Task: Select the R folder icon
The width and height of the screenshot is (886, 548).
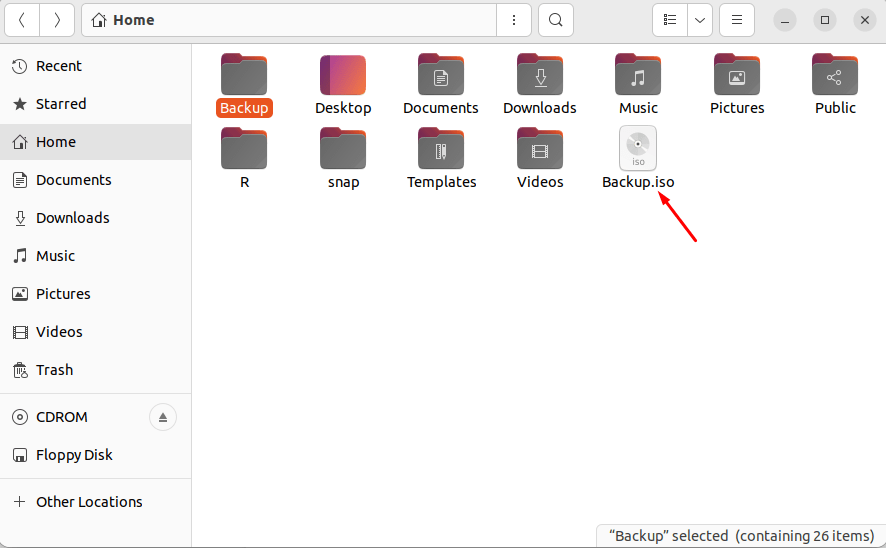Action: pyautogui.click(x=244, y=149)
